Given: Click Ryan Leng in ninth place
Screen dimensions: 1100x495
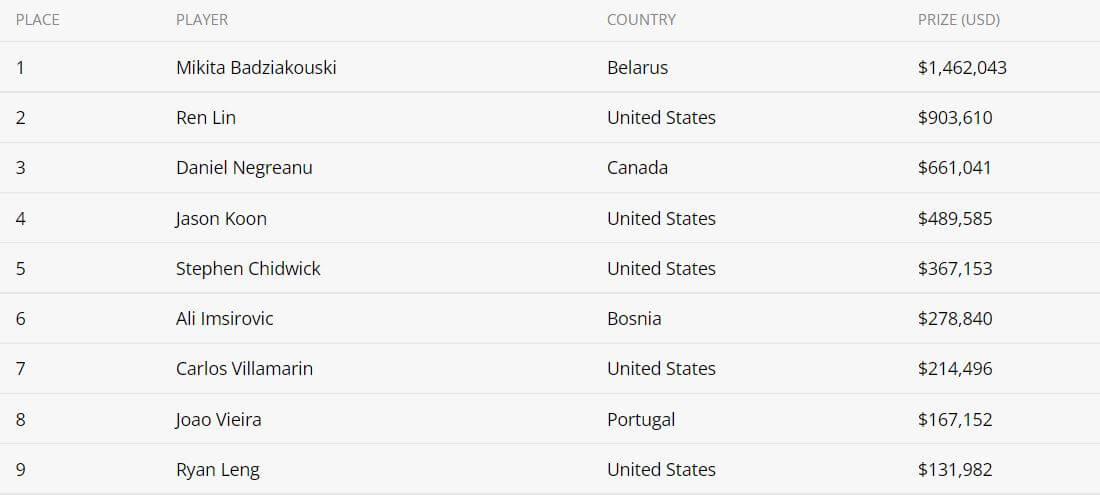Looking at the screenshot, I should tap(217, 469).
